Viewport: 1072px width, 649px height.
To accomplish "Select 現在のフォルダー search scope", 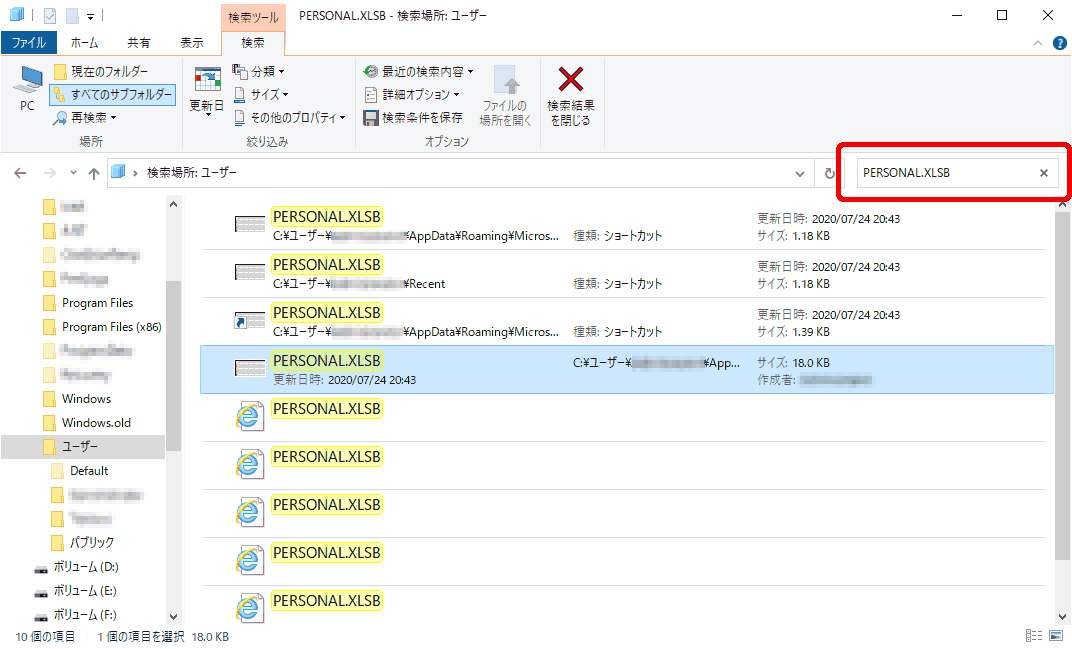I will (100, 71).
